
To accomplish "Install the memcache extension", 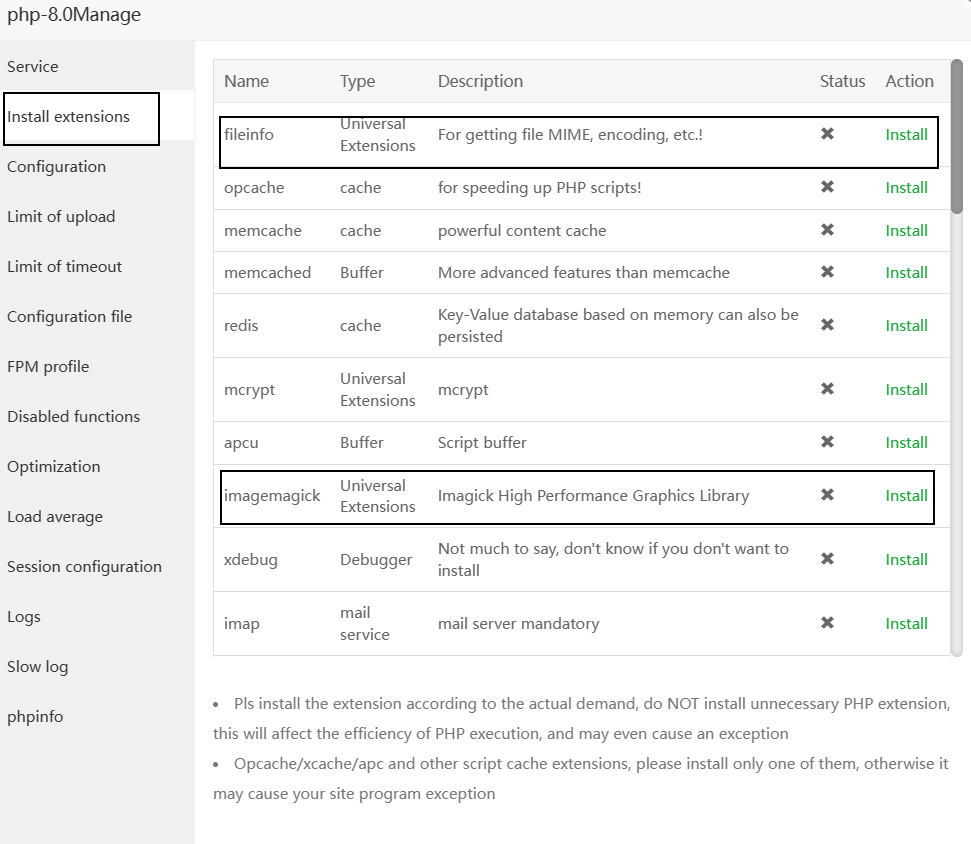I will (x=906, y=230).
